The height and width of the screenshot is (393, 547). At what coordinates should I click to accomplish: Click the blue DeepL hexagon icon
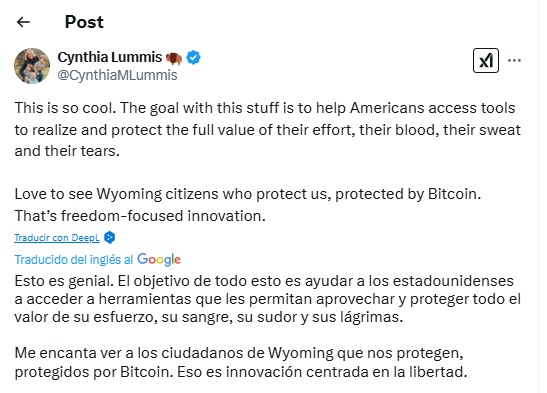(x=110, y=237)
